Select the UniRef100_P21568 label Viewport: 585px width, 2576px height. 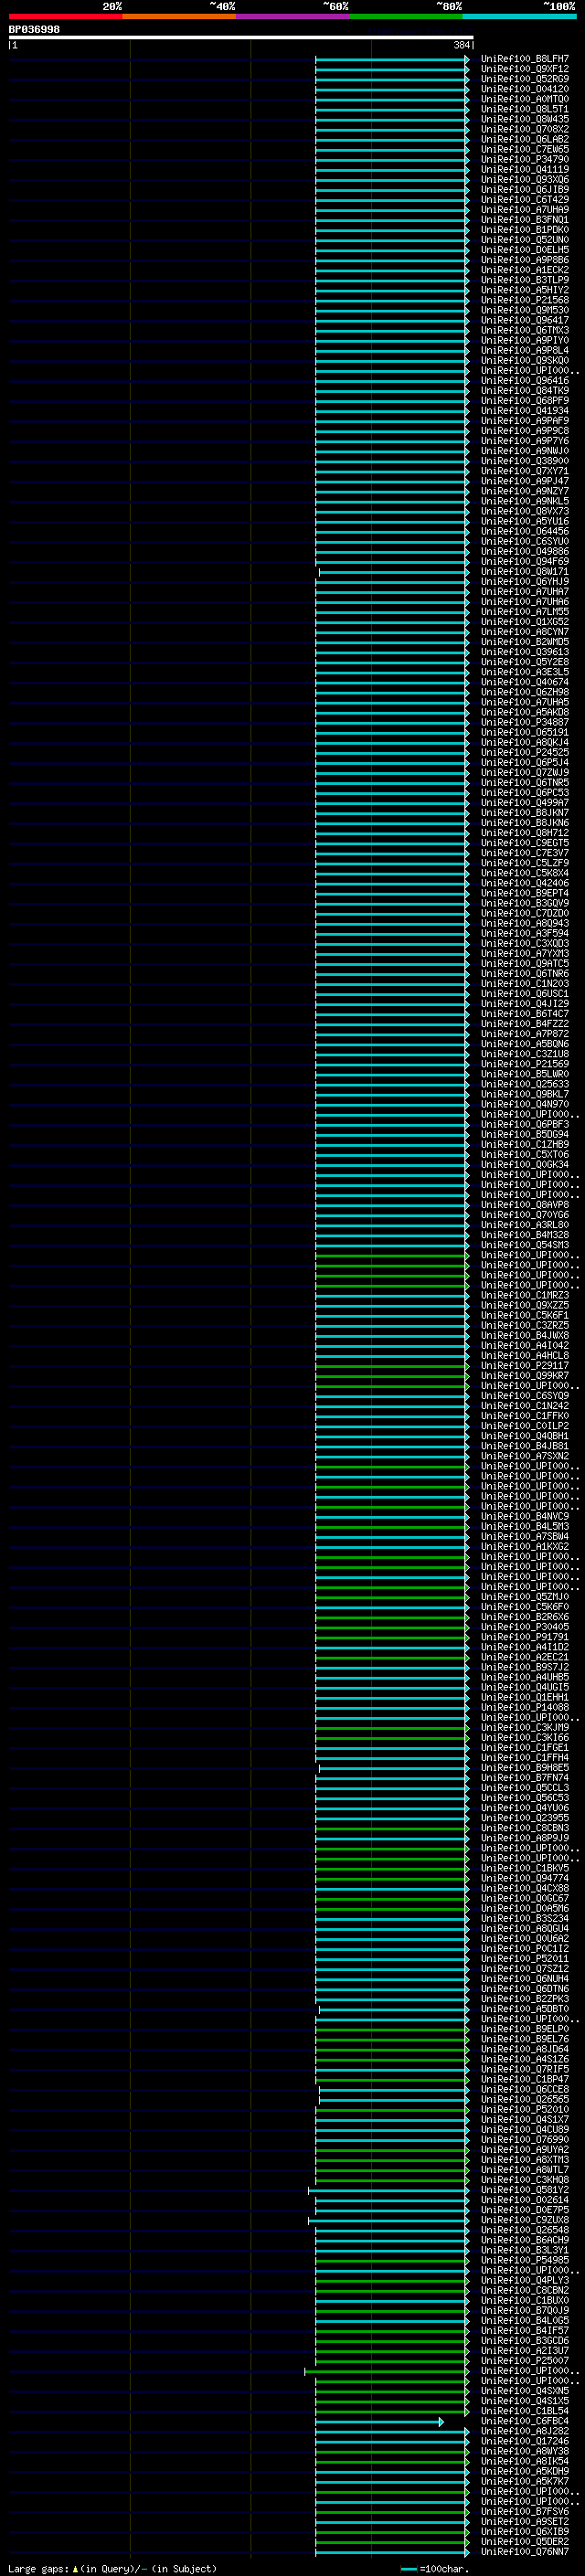(x=524, y=300)
